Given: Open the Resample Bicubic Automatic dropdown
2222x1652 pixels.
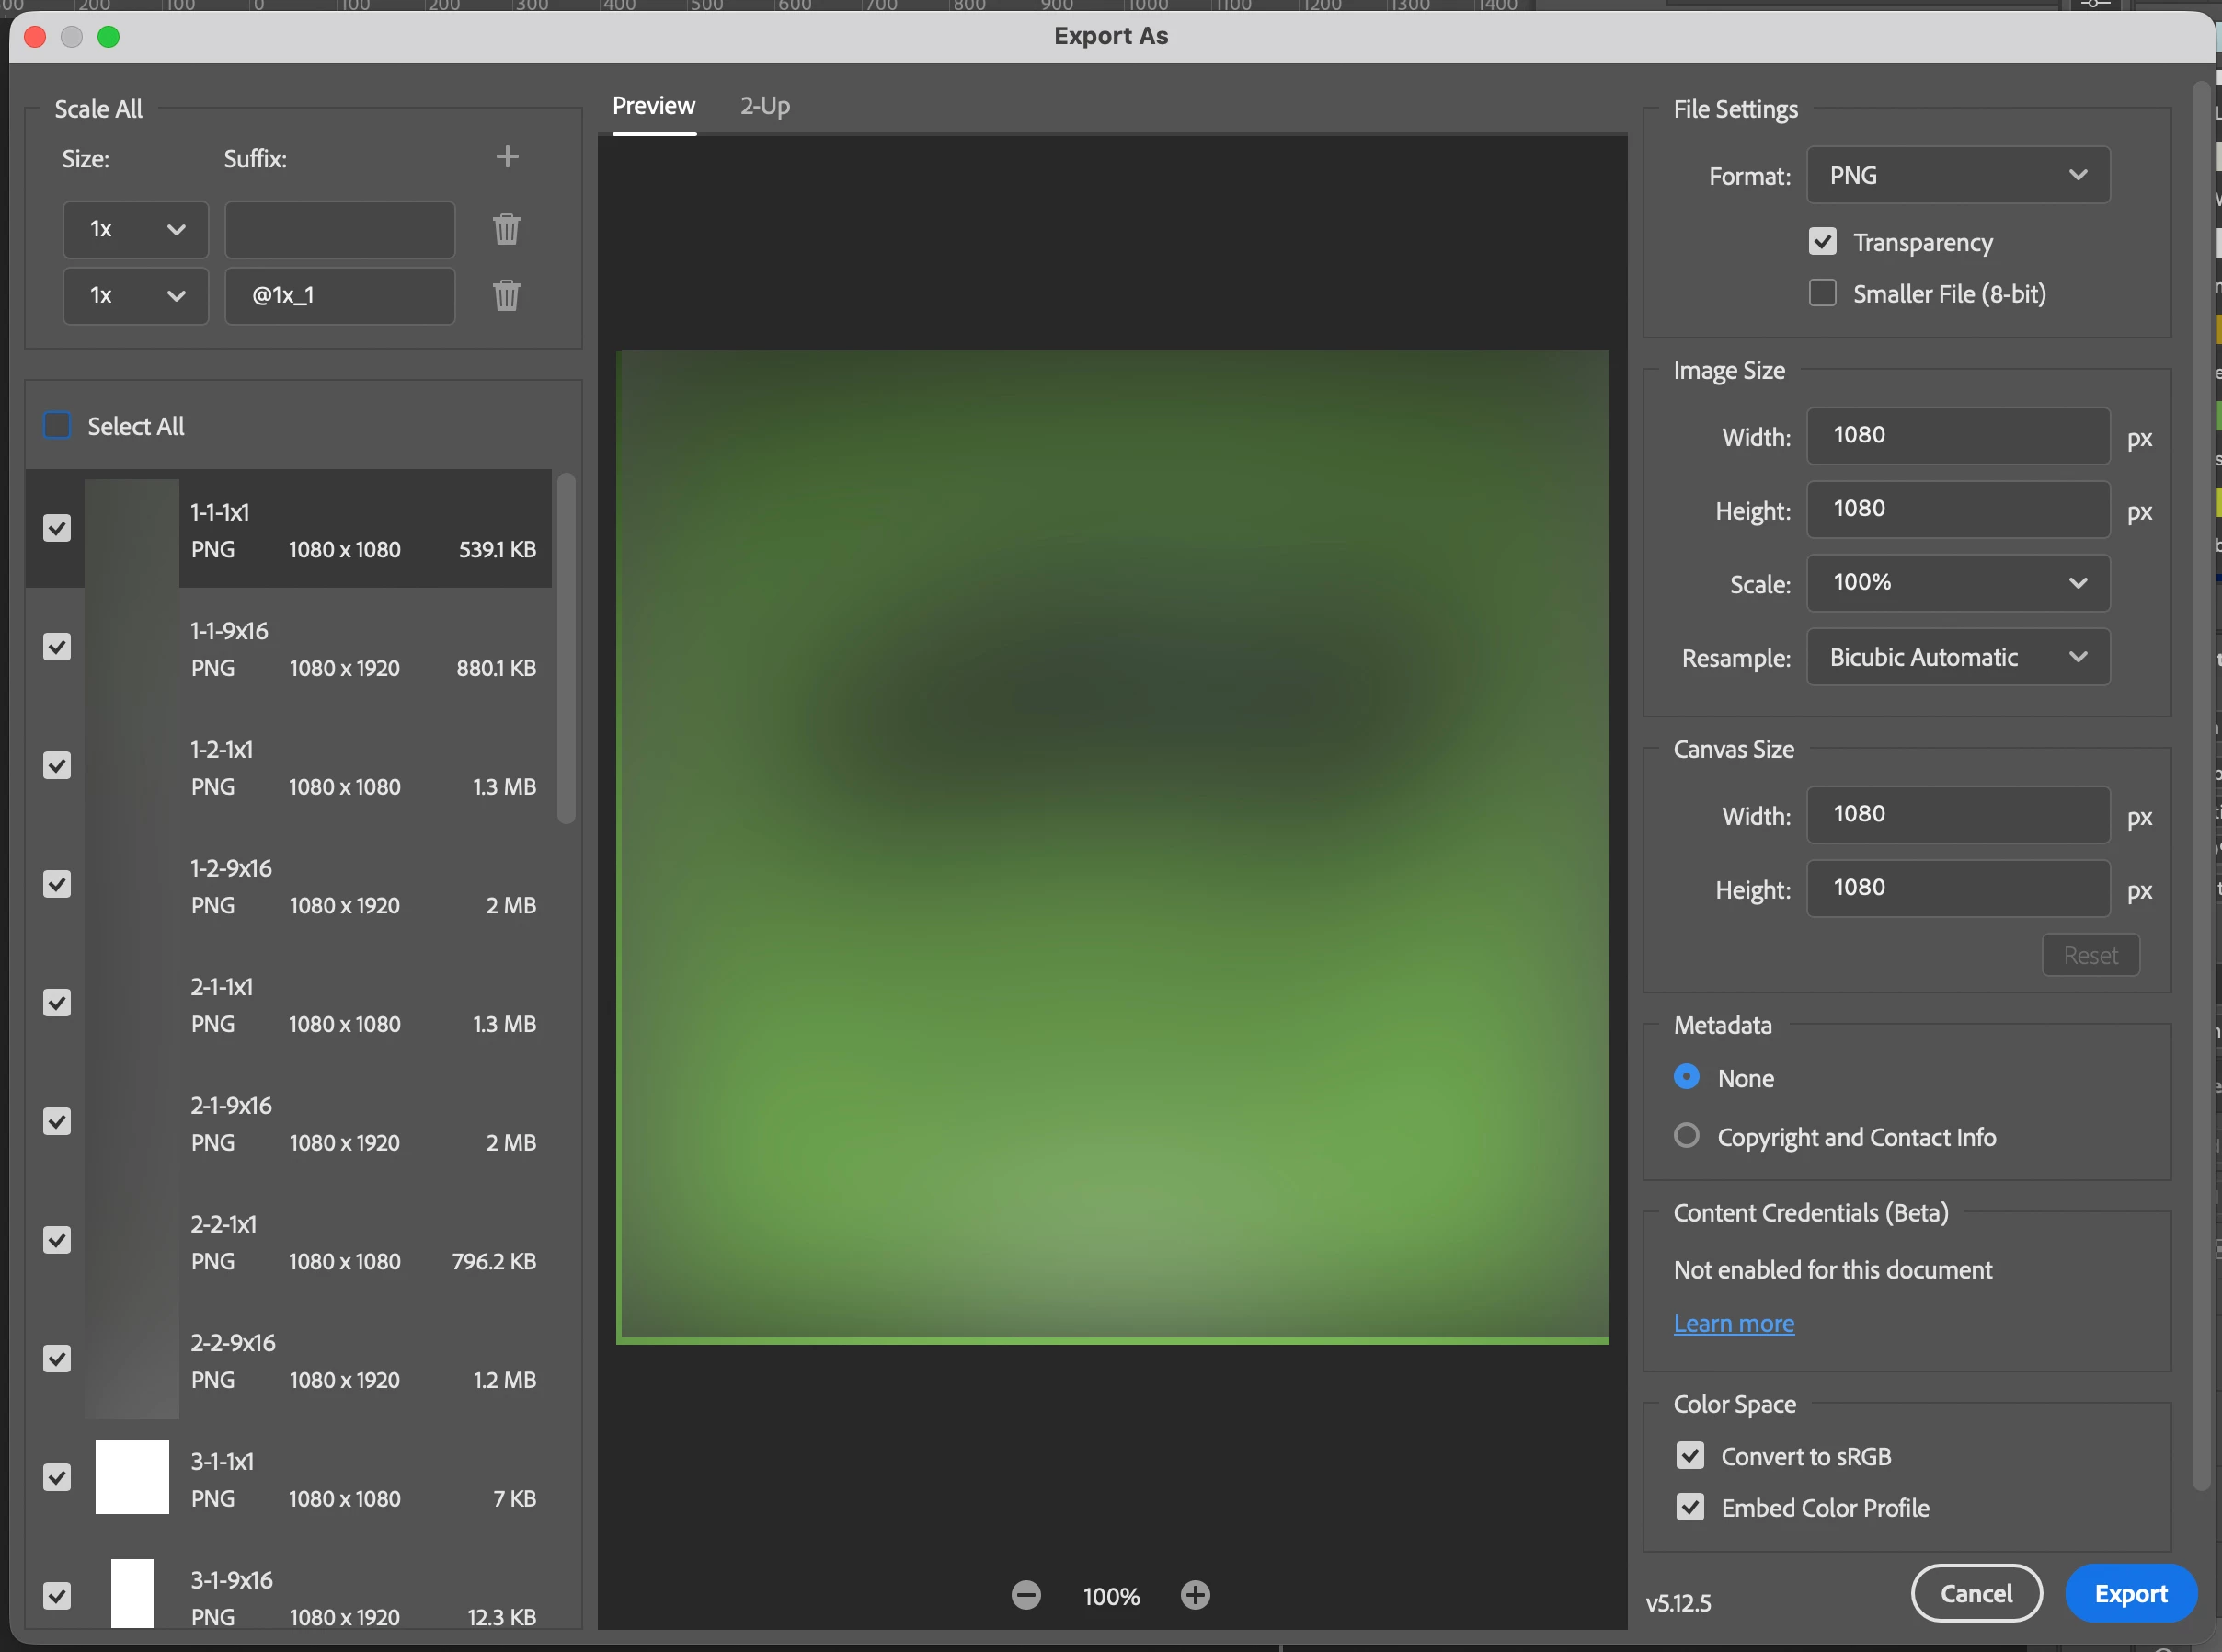Looking at the screenshot, I should tap(1957, 657).
